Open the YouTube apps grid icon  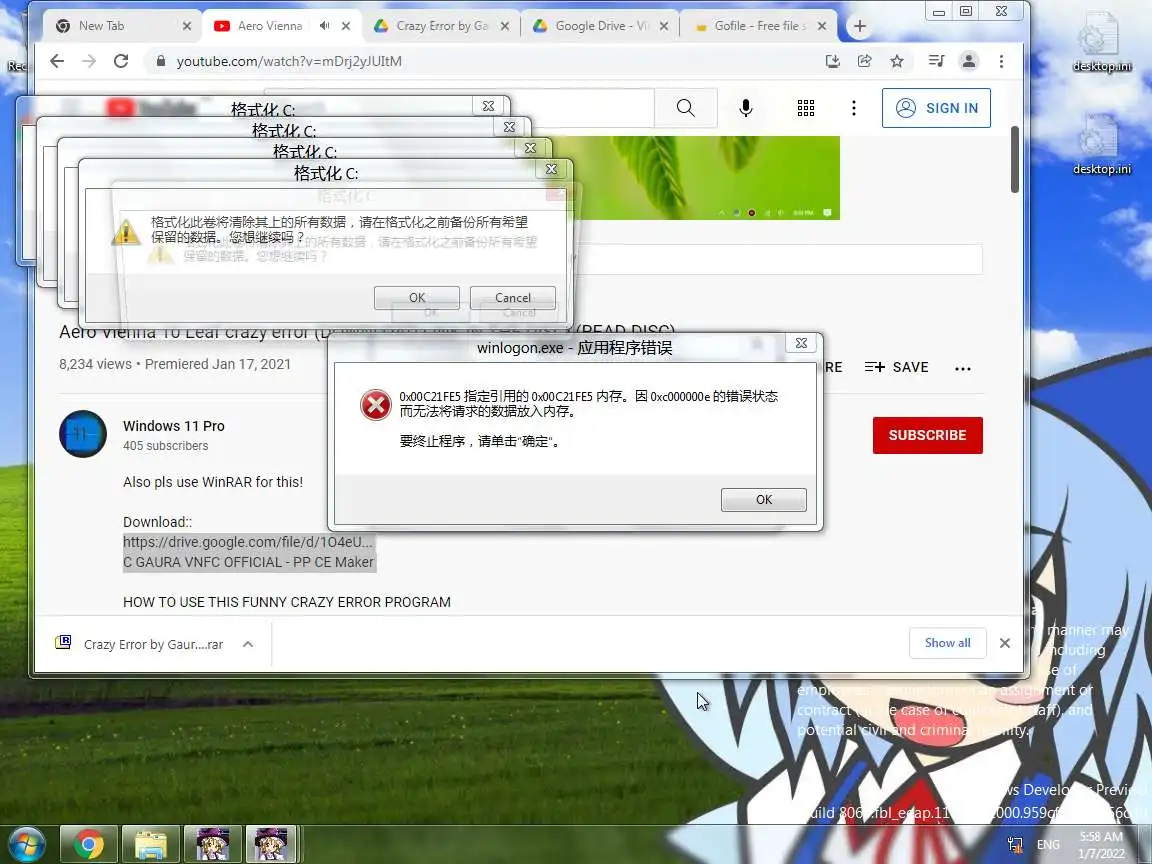click(x=806, y=108)
